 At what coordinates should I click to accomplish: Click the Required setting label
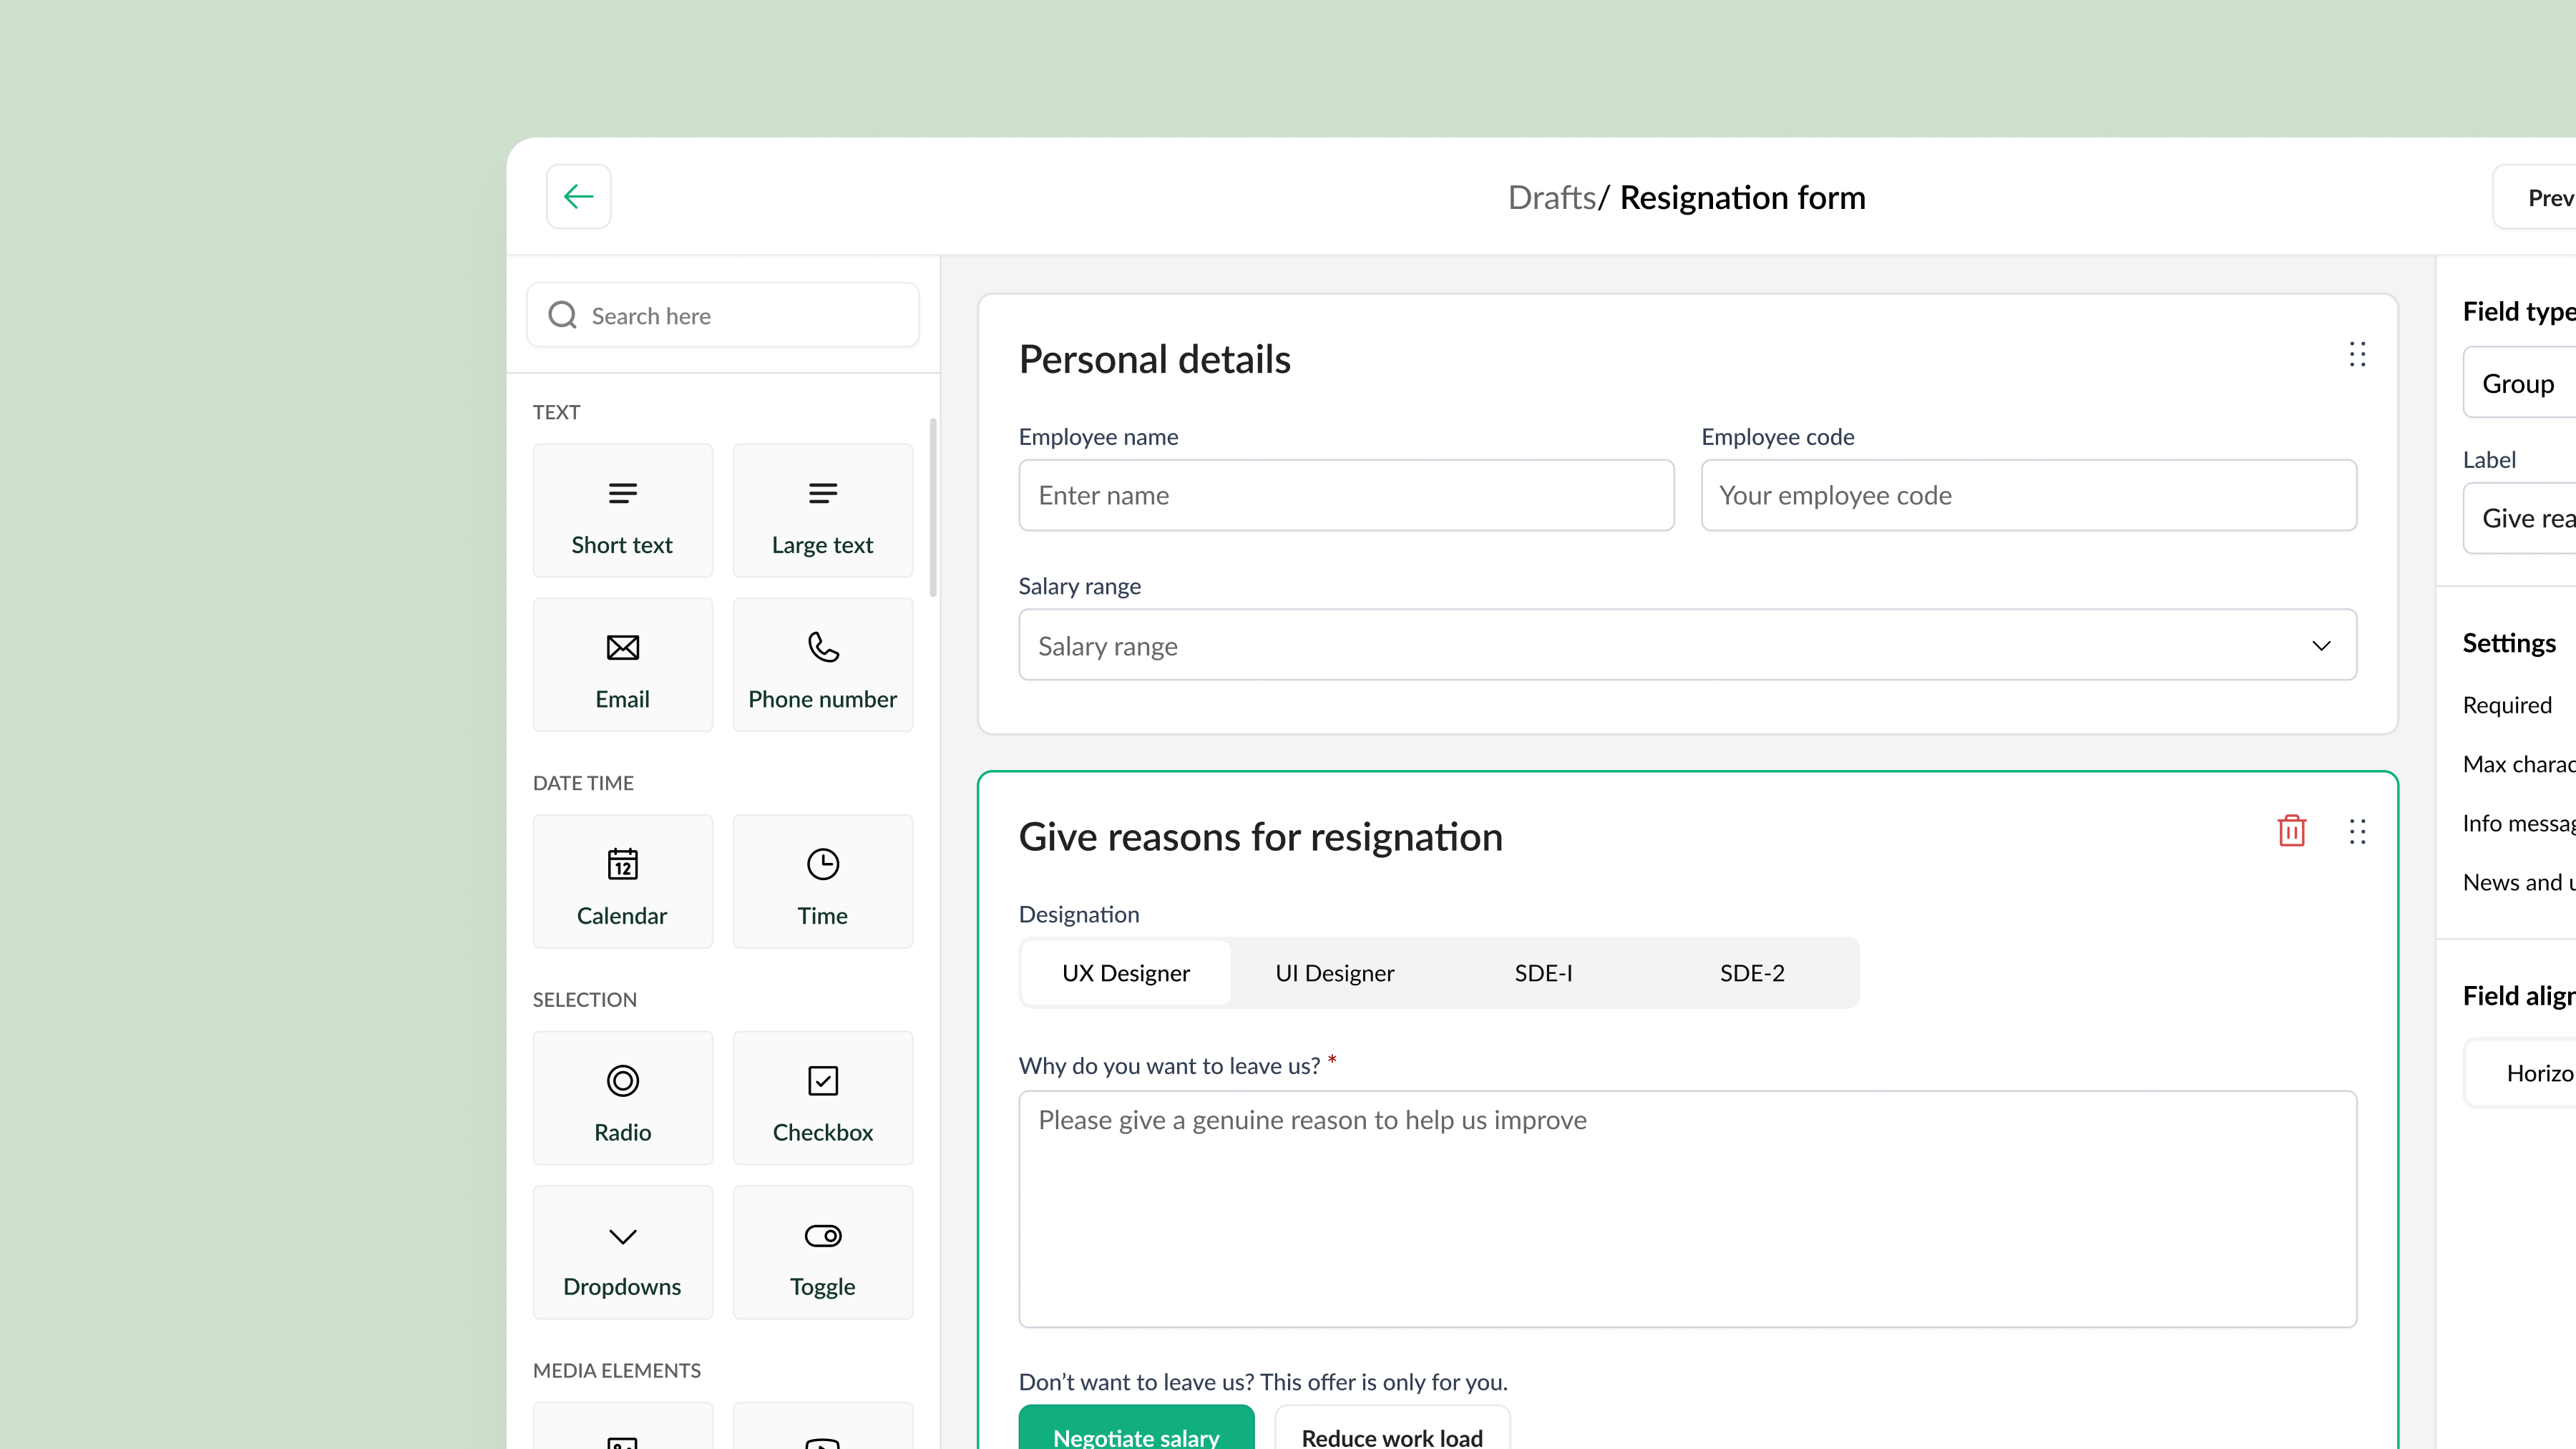2507,705
